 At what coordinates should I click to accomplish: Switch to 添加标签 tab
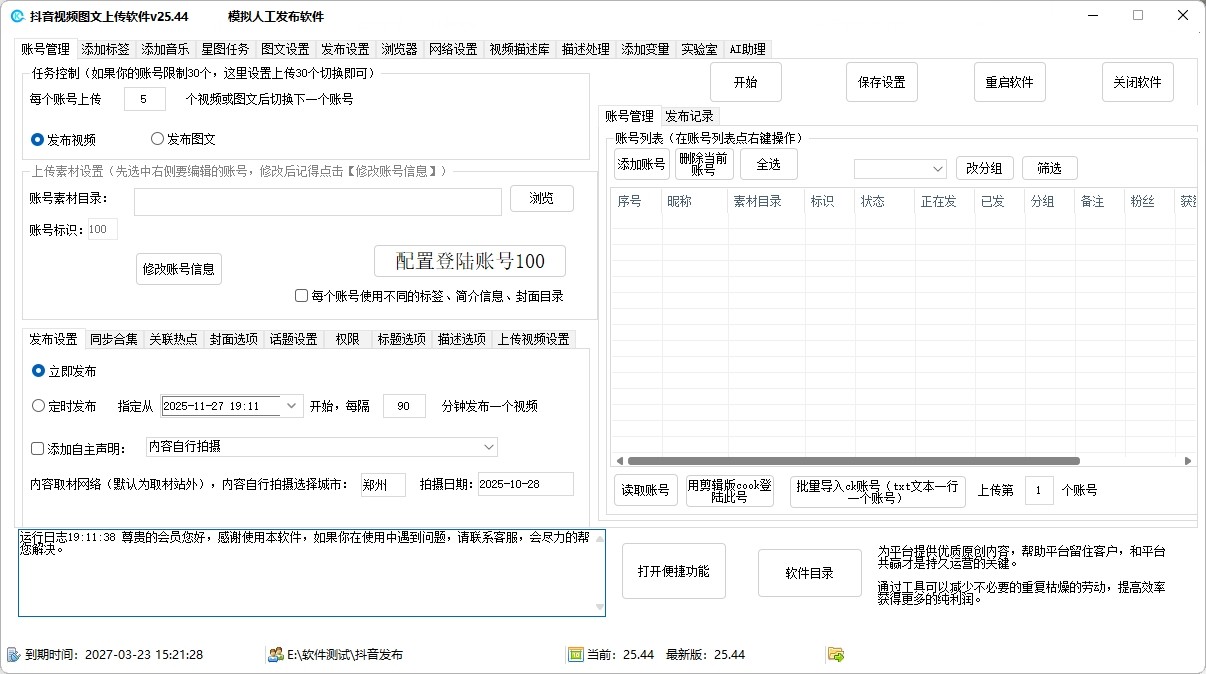click(x=106, y=49)
